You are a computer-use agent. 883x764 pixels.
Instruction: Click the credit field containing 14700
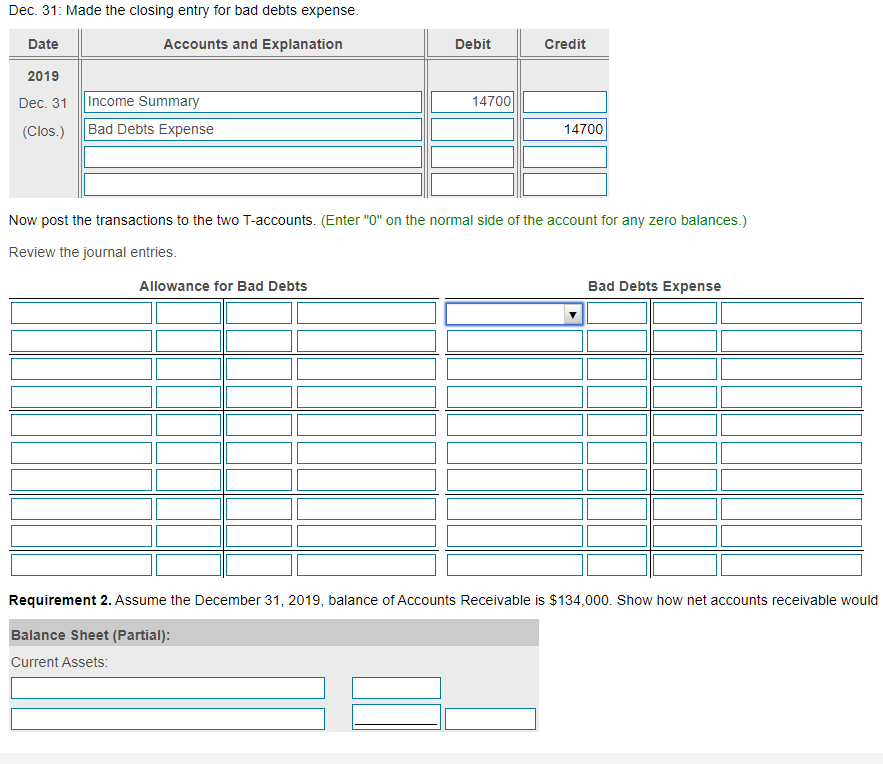click(565, 129)
